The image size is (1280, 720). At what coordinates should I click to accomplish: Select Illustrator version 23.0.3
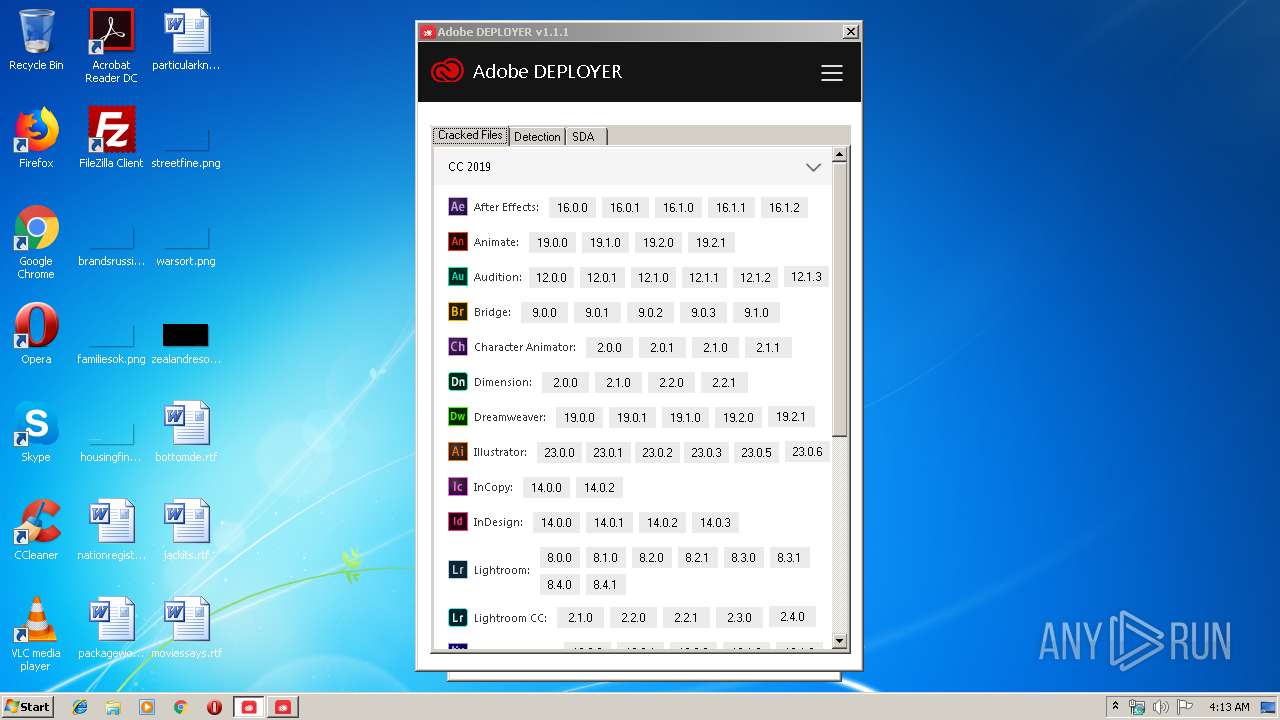point(706,452)
